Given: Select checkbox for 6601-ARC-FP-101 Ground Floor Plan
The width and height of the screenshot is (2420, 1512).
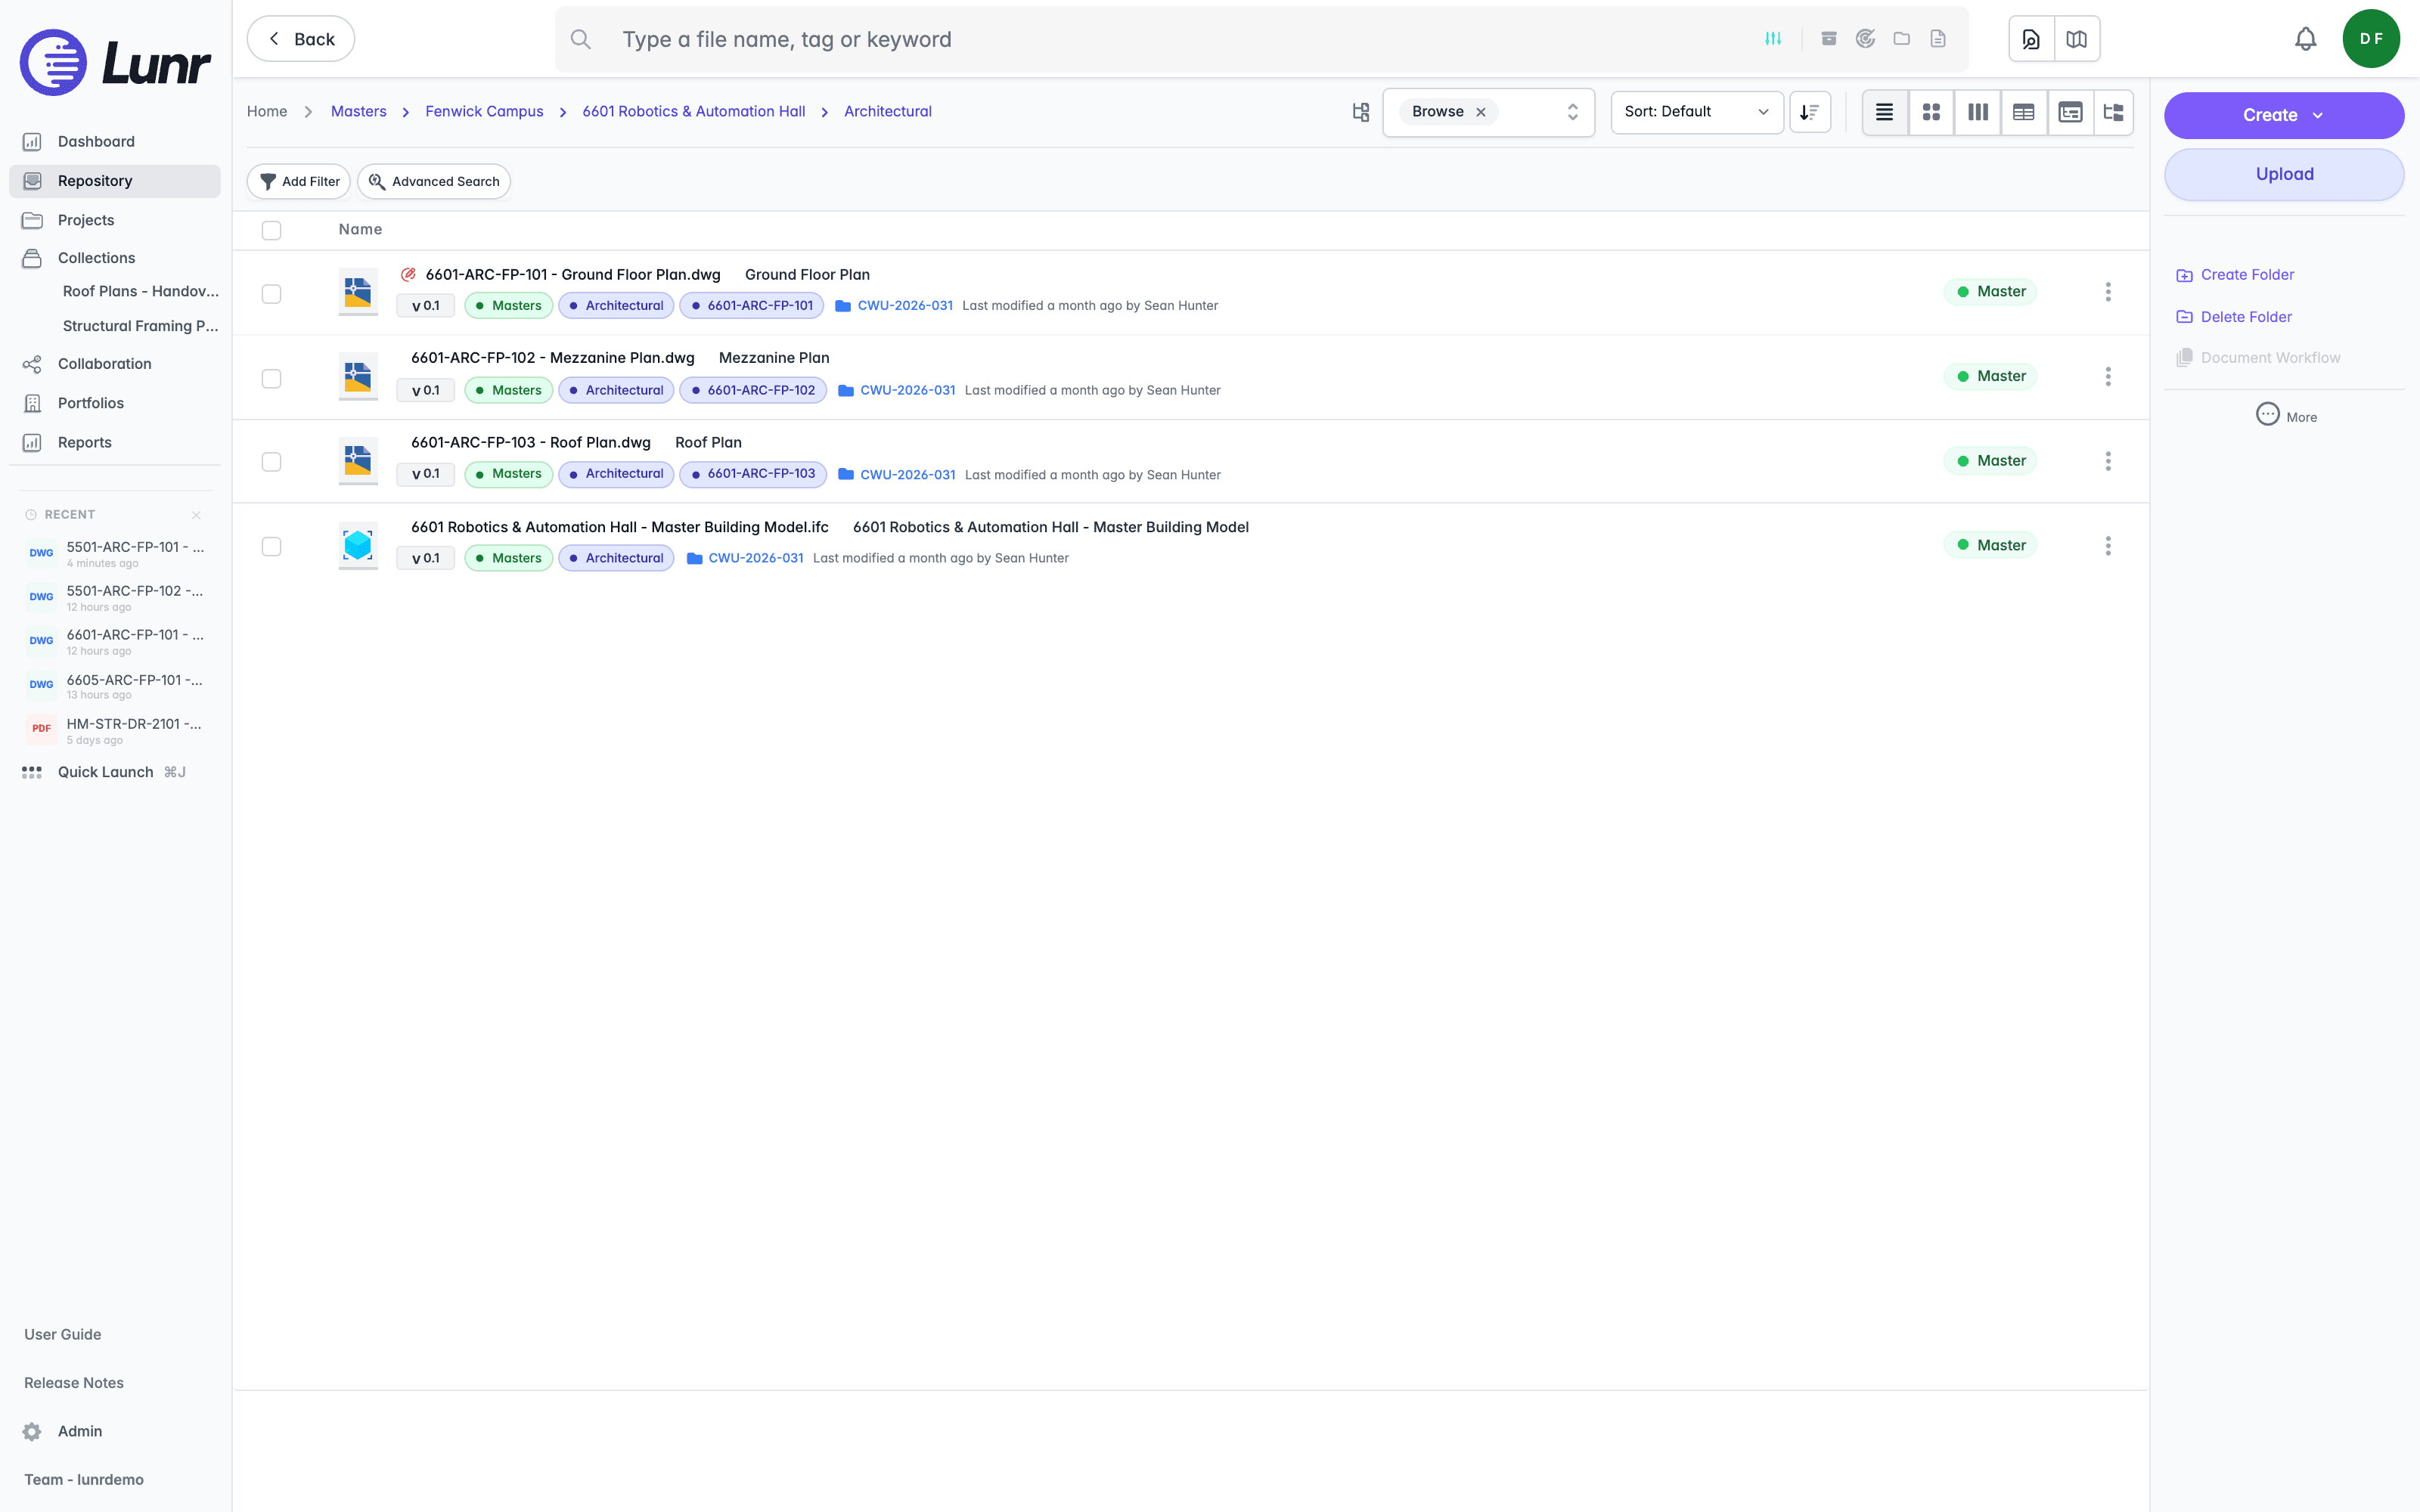Looking at the screenshot, I should click(x=271, y=293).
